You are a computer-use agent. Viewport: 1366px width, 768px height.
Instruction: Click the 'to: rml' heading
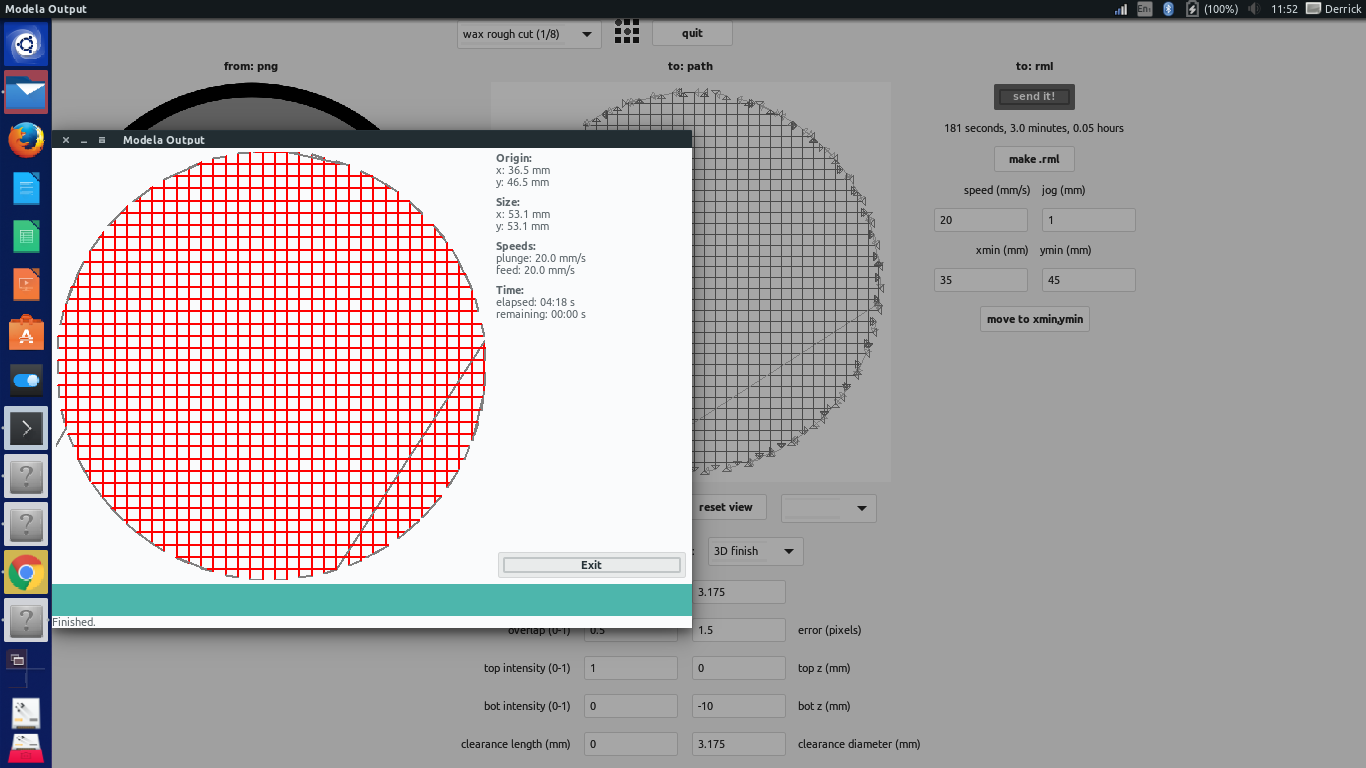tap(1034, 67)
